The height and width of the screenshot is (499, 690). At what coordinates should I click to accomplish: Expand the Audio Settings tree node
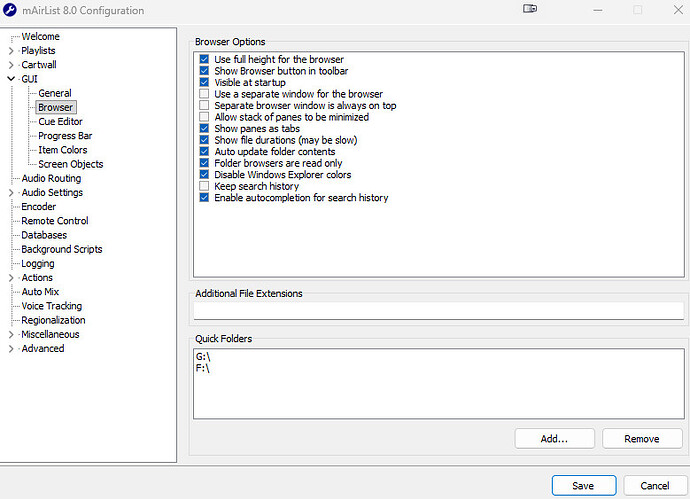pyautogui.click(x=11, y=192)
